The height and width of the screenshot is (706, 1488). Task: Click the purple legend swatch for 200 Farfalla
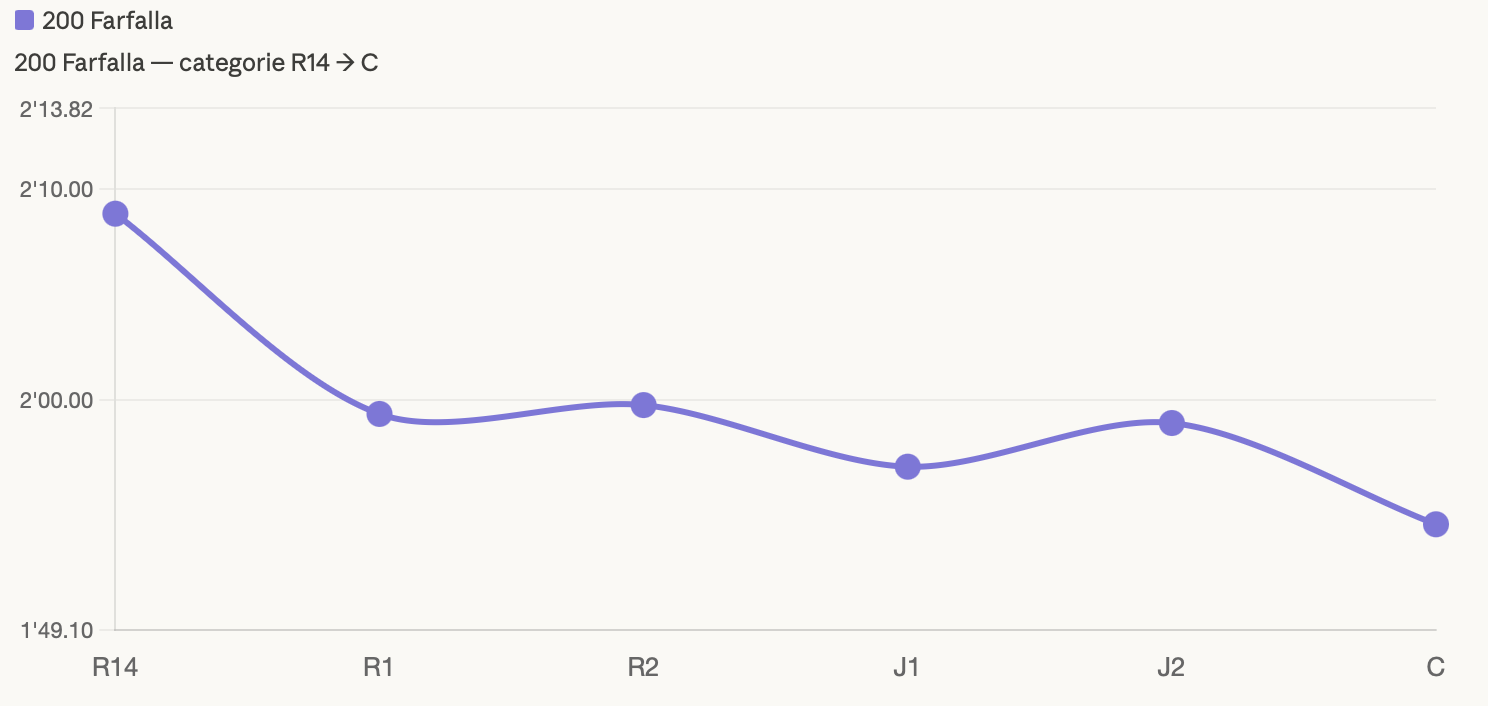point(25,20)
